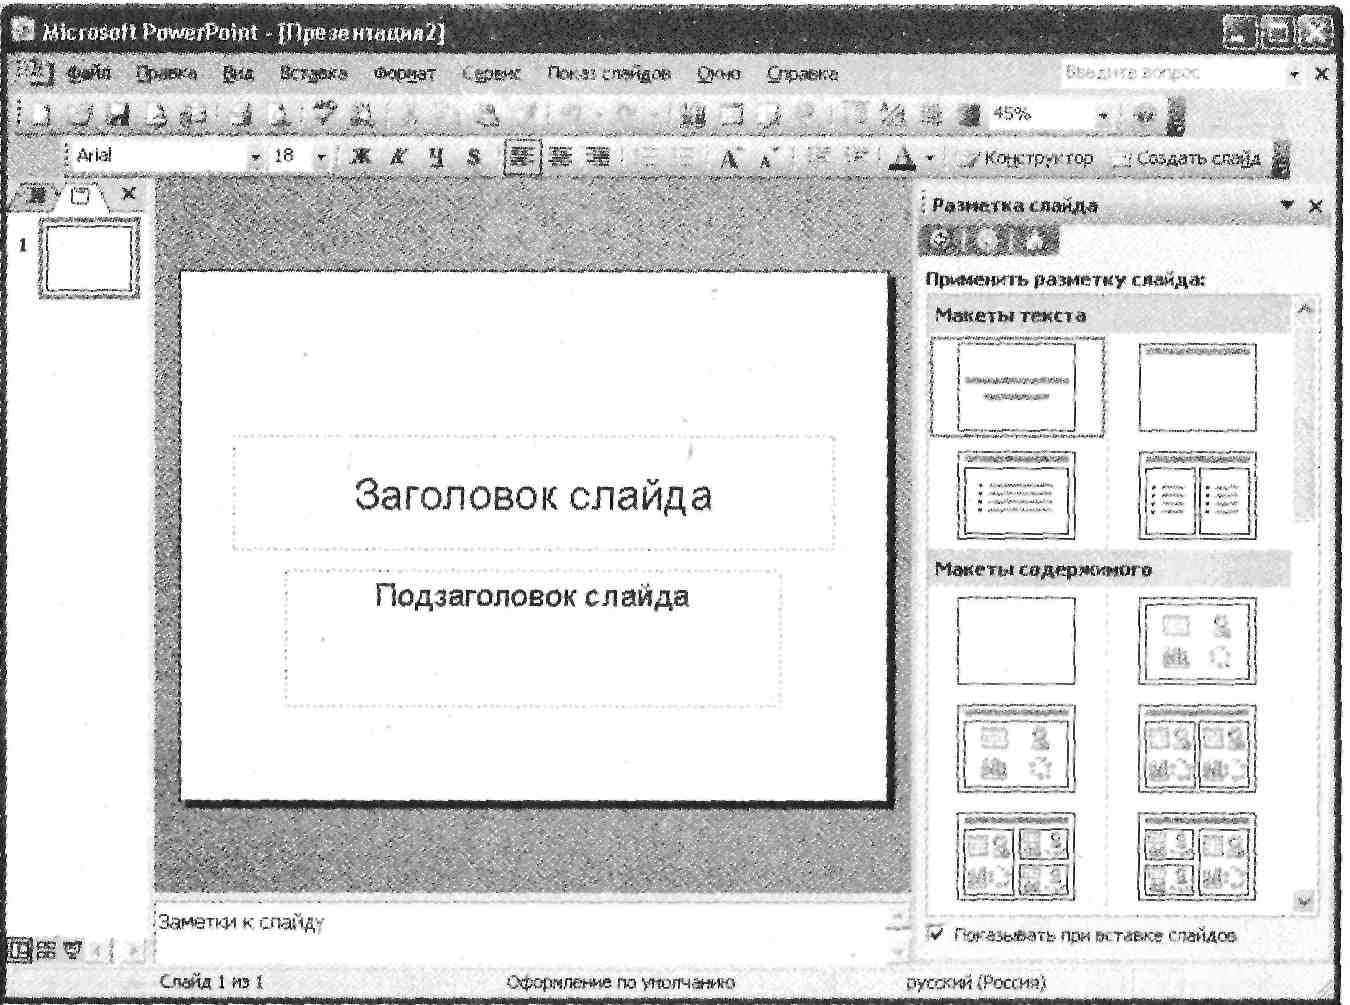The image size is (1350, 1005).
Task: Expand formatting toolbar options at the end
Action: [1282, 158]
